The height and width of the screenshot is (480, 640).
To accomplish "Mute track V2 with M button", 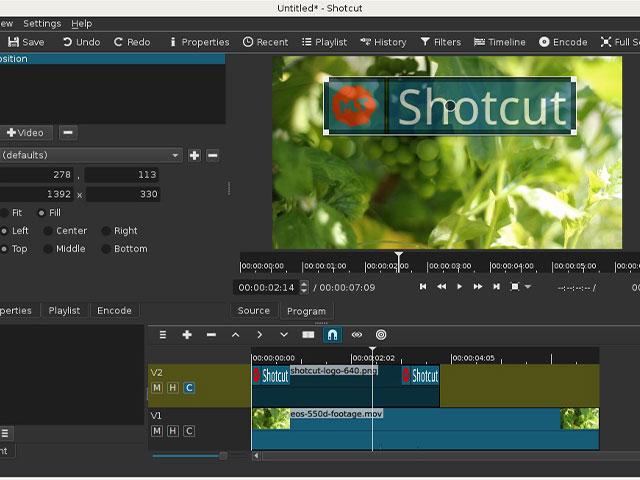I will (157, 388).
